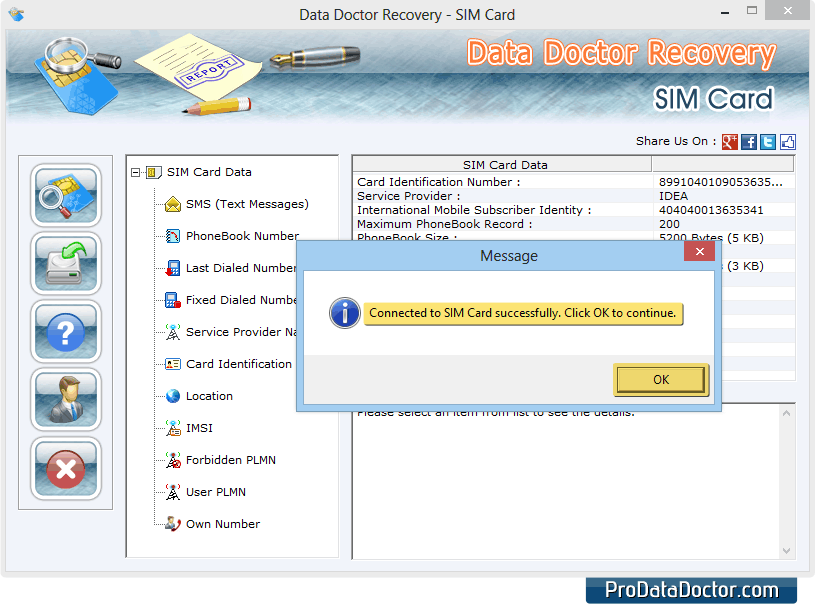Select PhoneBook Number tree item

(242, 236)
